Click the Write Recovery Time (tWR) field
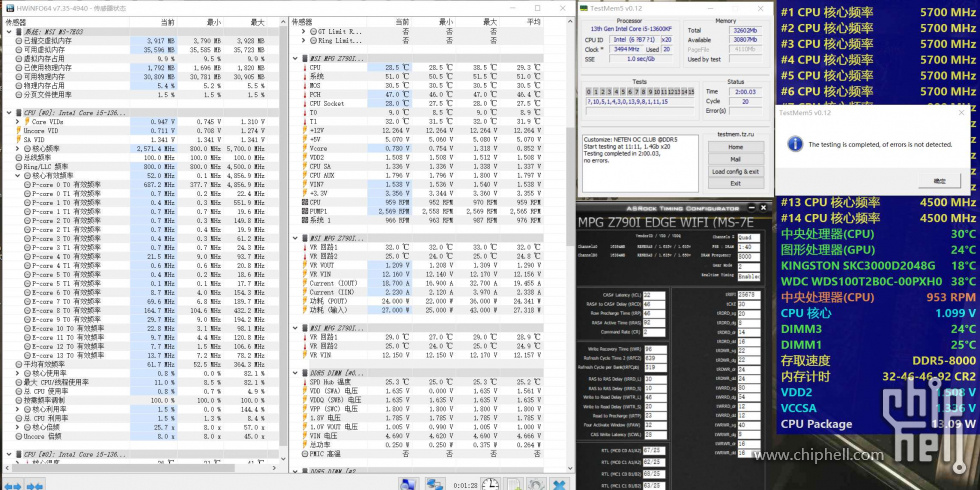The height and width of the screenshot is (490, 980). click(x=654, y=349)
